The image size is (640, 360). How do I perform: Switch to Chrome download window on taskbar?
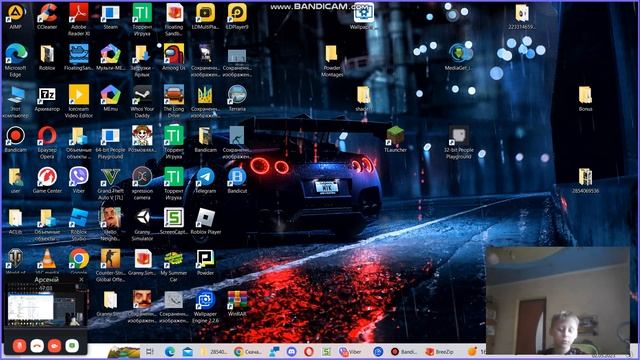tap(248, 351)
